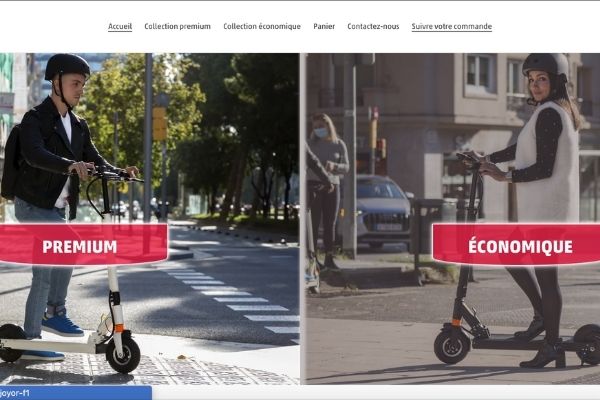Select the red ÉCONOMIQUE banner
This screenshot has height=400, width=600.
tap(516, 245)
